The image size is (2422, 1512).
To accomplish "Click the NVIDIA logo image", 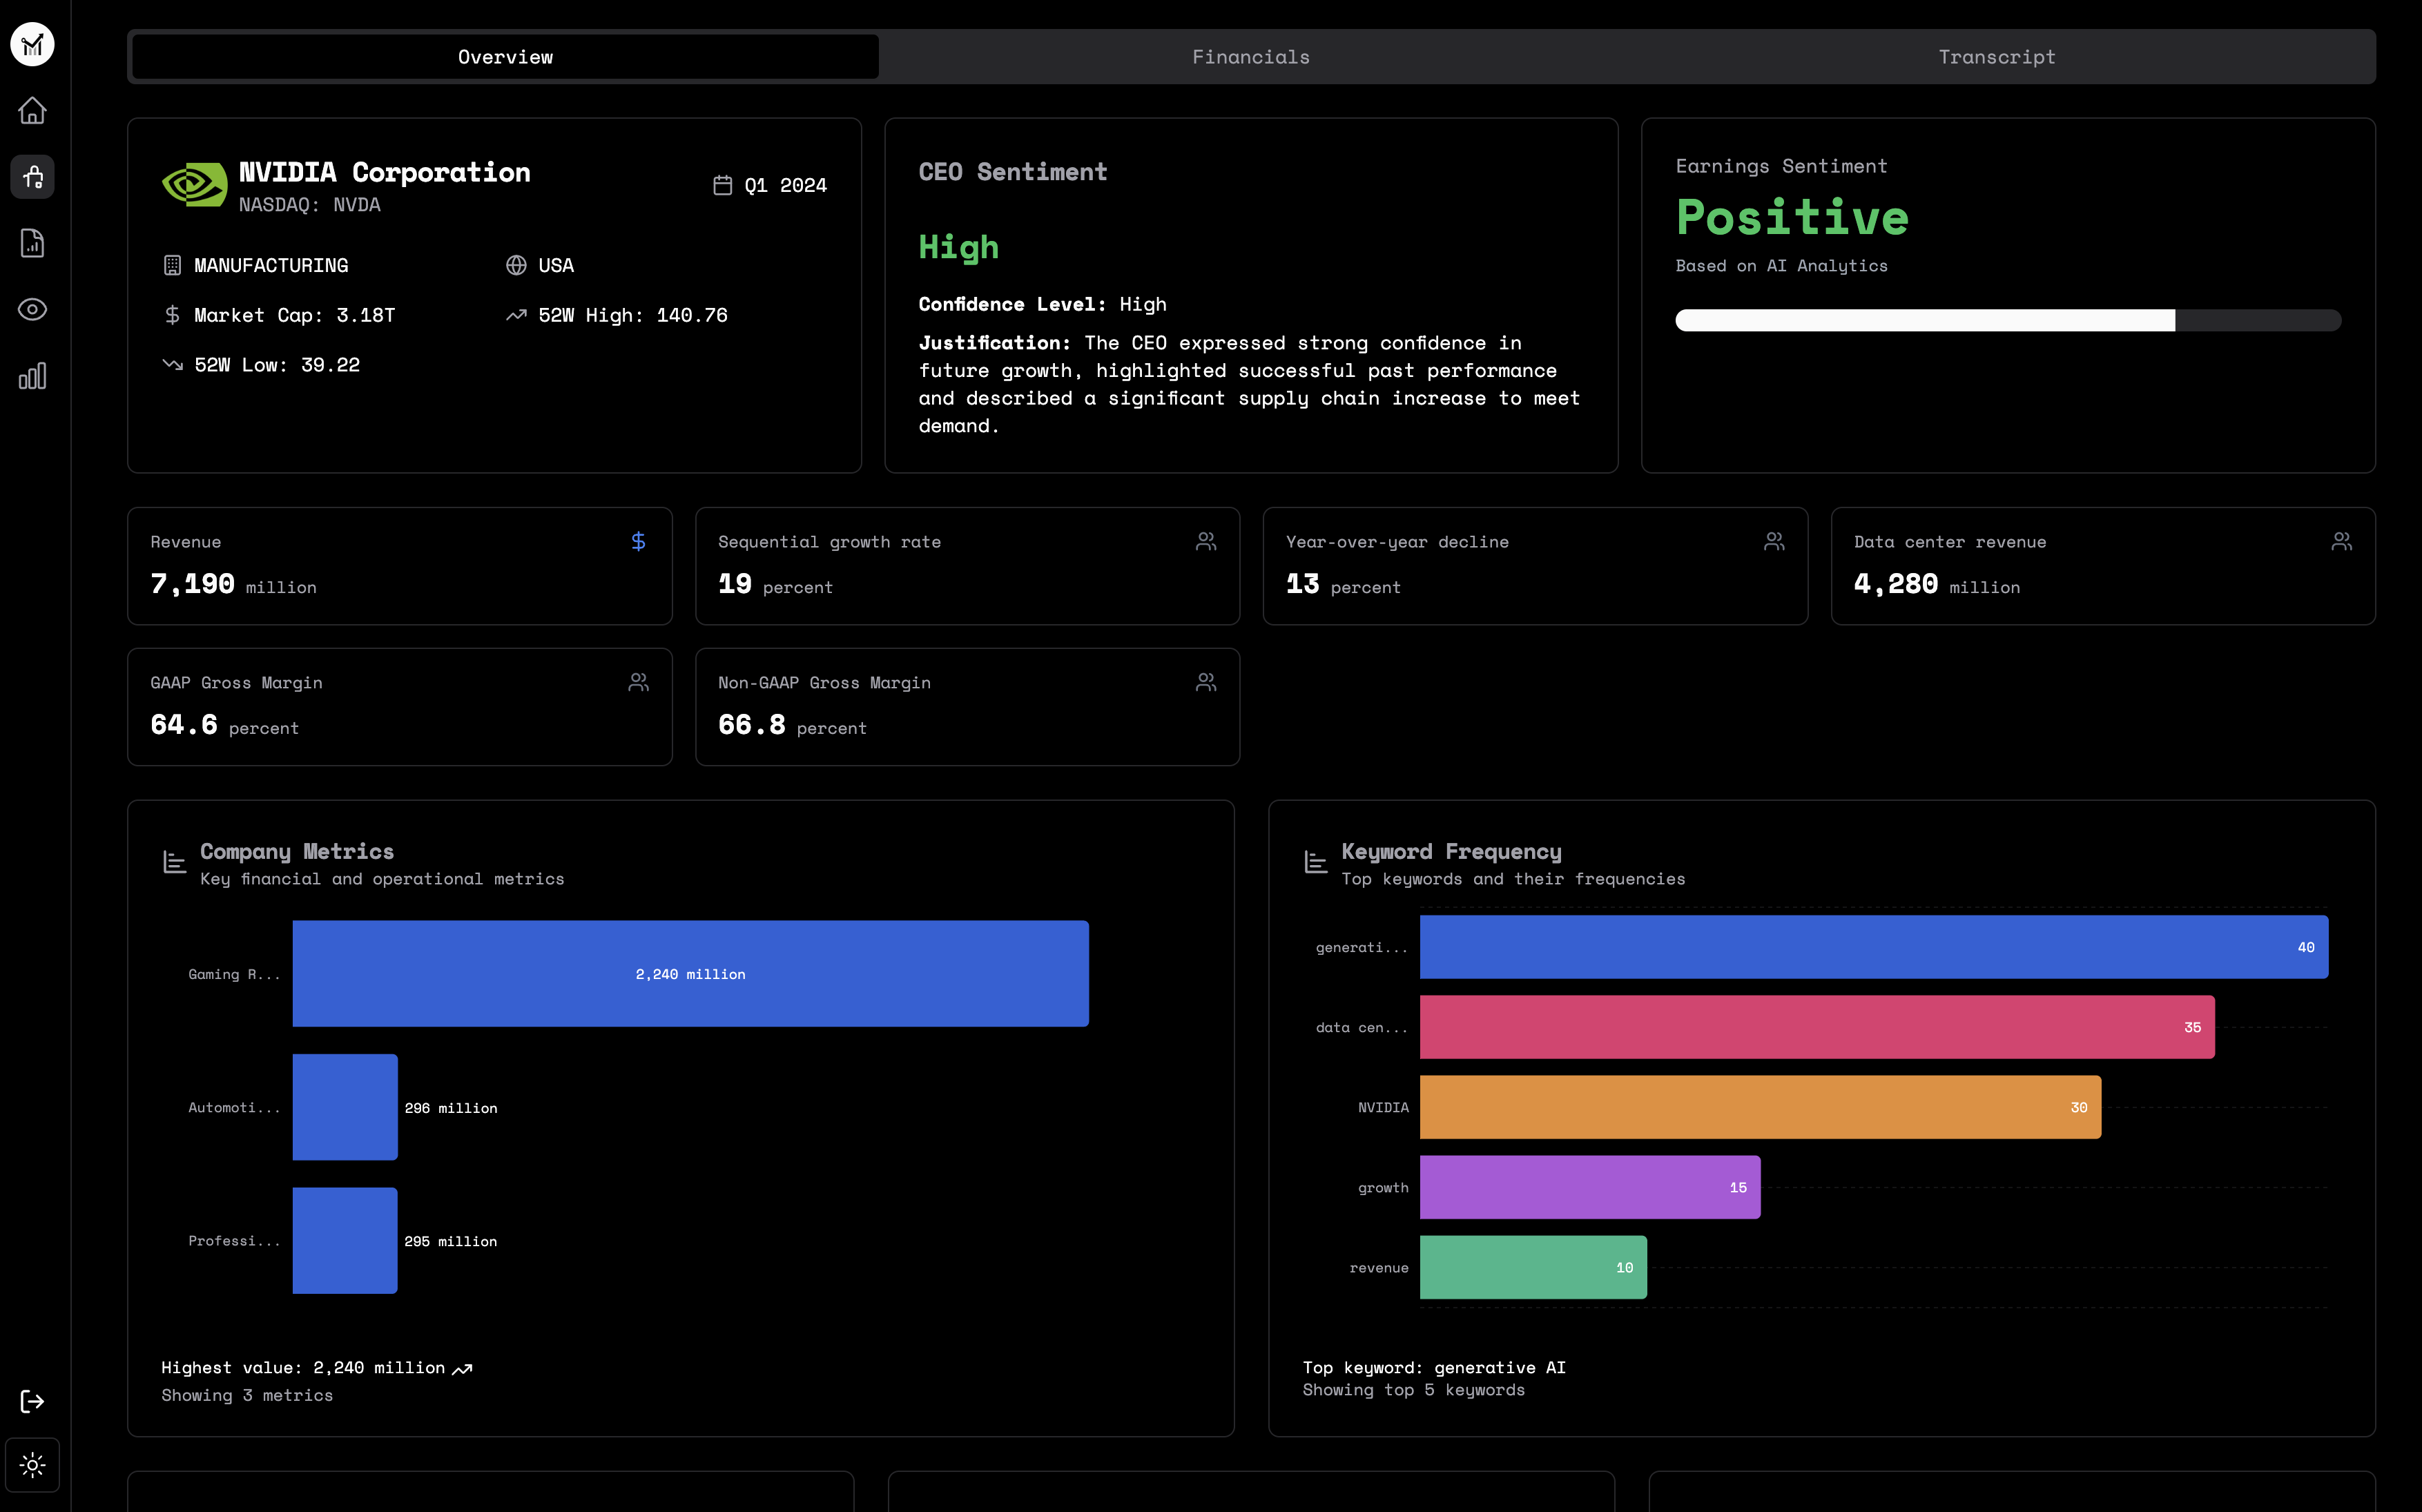I will pos(194,185).
